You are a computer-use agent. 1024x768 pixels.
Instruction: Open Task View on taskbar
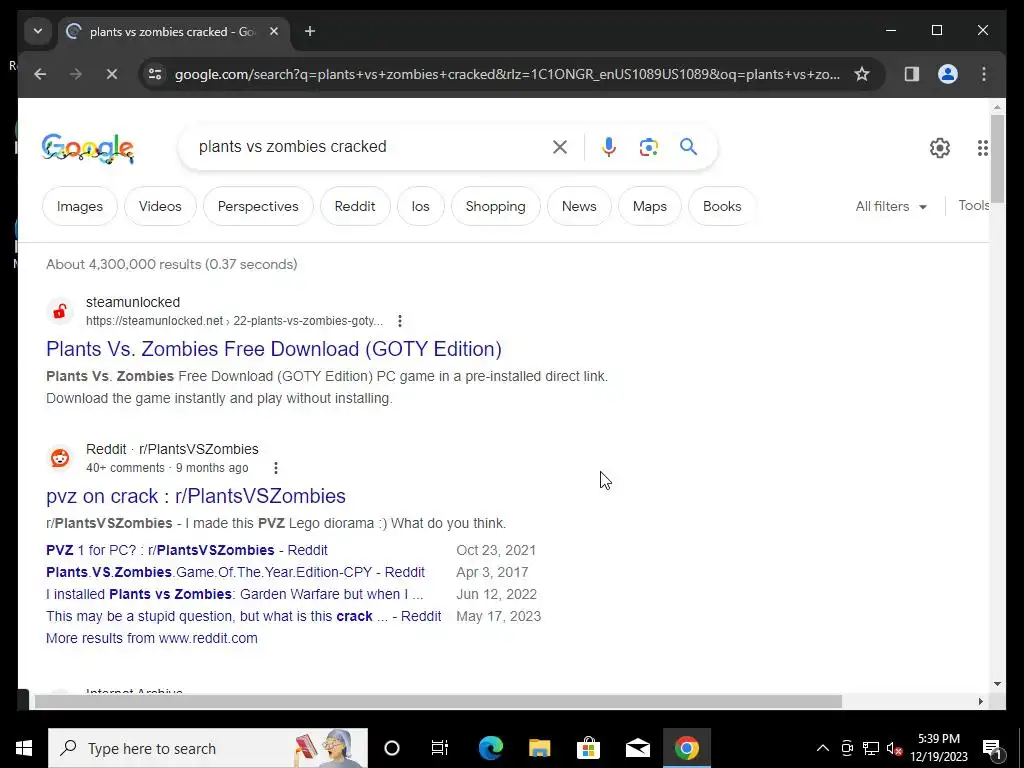click(x=440, y=748)
